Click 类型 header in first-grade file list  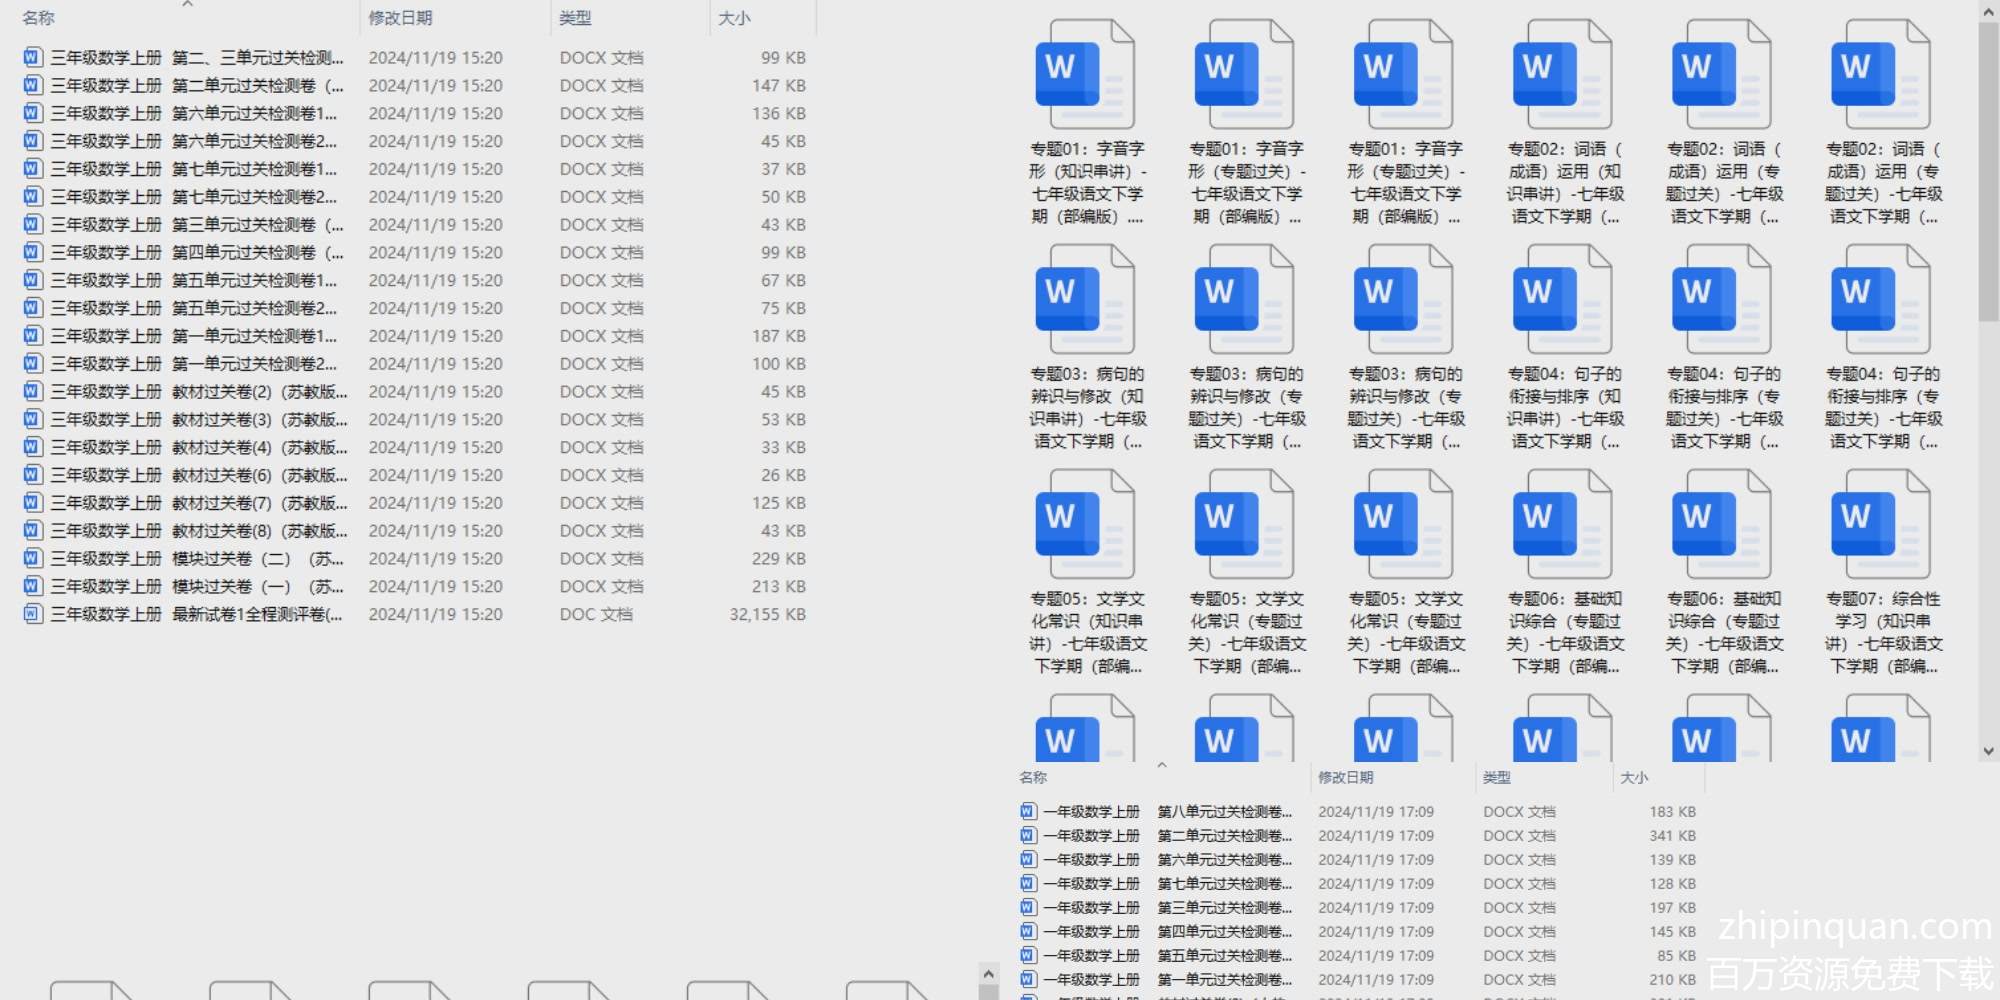coord(1496,777)
